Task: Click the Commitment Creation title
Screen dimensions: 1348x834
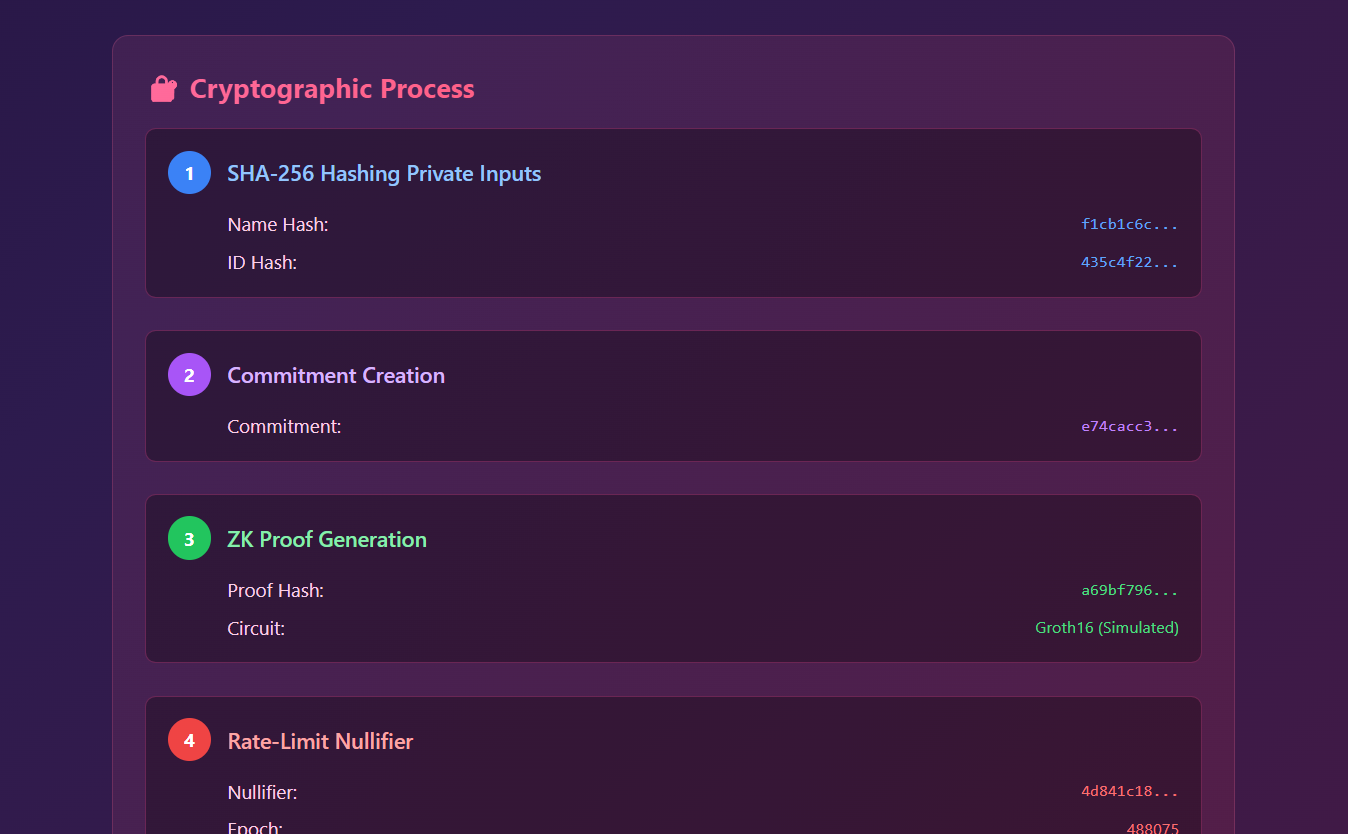Action: [x=336, y=375]
